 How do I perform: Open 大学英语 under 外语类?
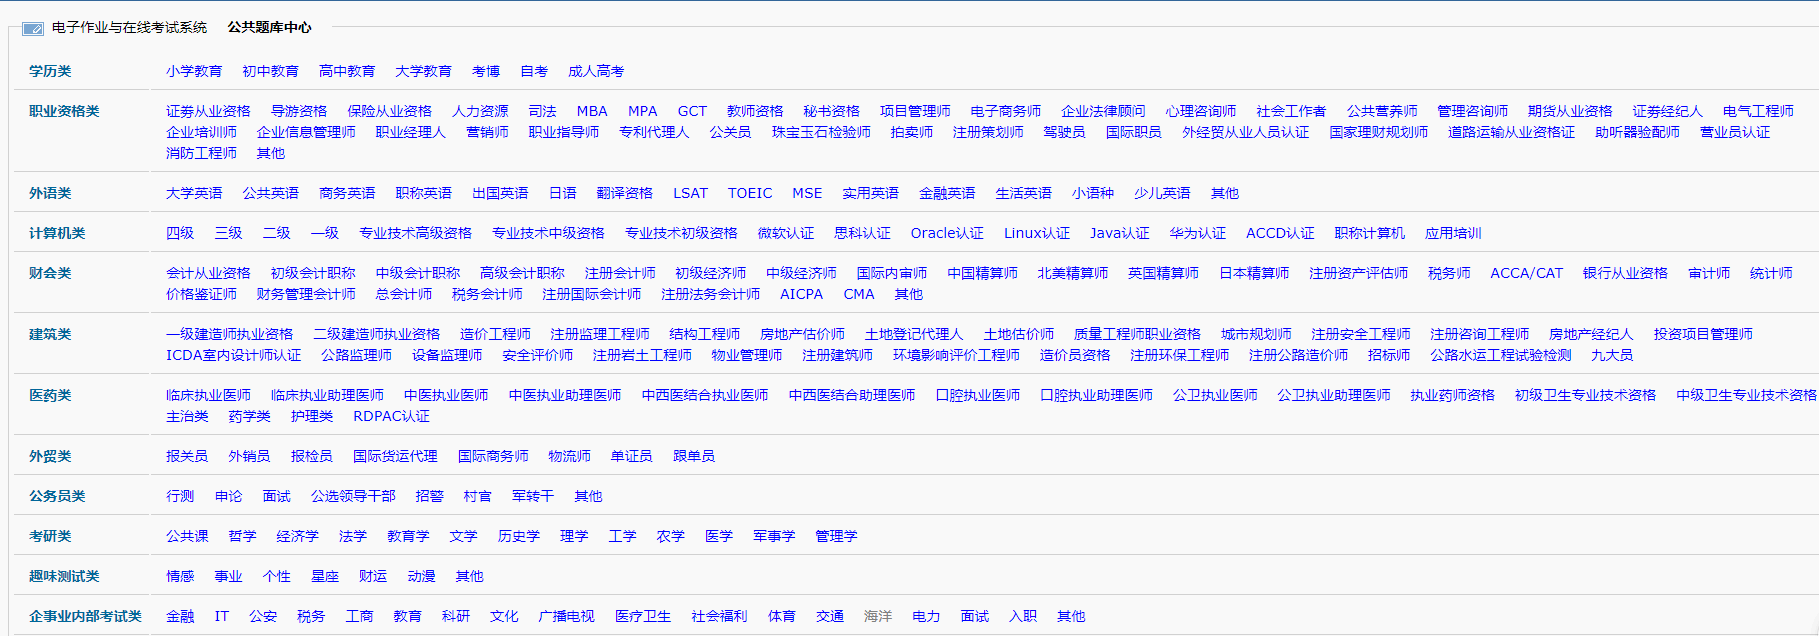[x=194, y=193]
